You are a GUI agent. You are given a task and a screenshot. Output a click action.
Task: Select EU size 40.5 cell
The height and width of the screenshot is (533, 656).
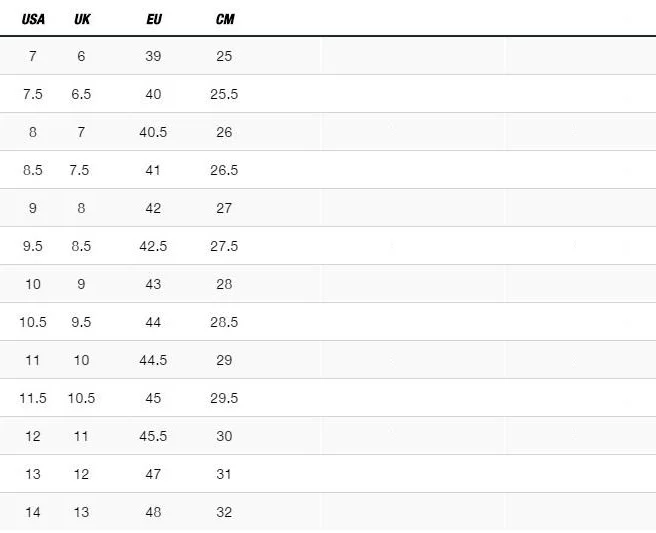153,132
